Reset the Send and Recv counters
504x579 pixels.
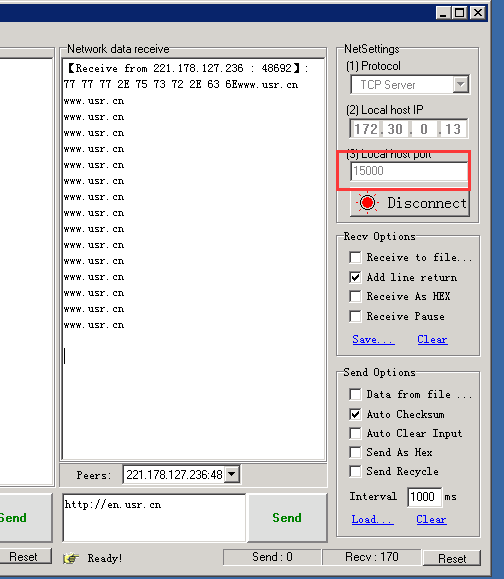coord(452,558)
